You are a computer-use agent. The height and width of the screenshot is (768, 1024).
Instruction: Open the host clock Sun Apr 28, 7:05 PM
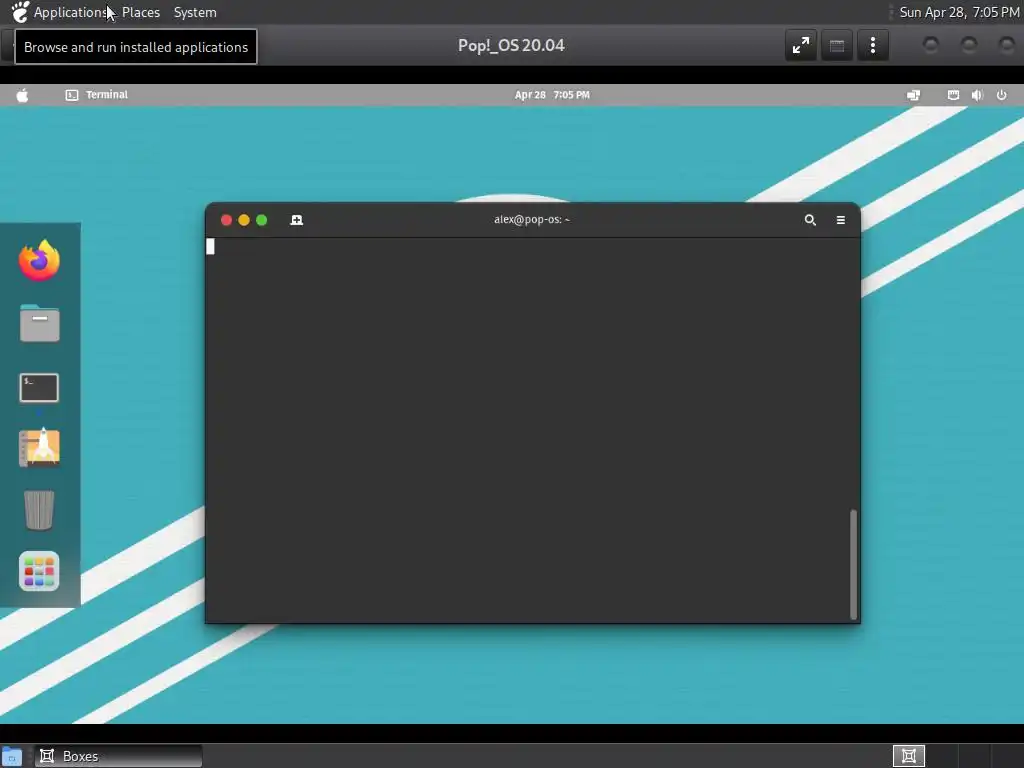[959, 12]
